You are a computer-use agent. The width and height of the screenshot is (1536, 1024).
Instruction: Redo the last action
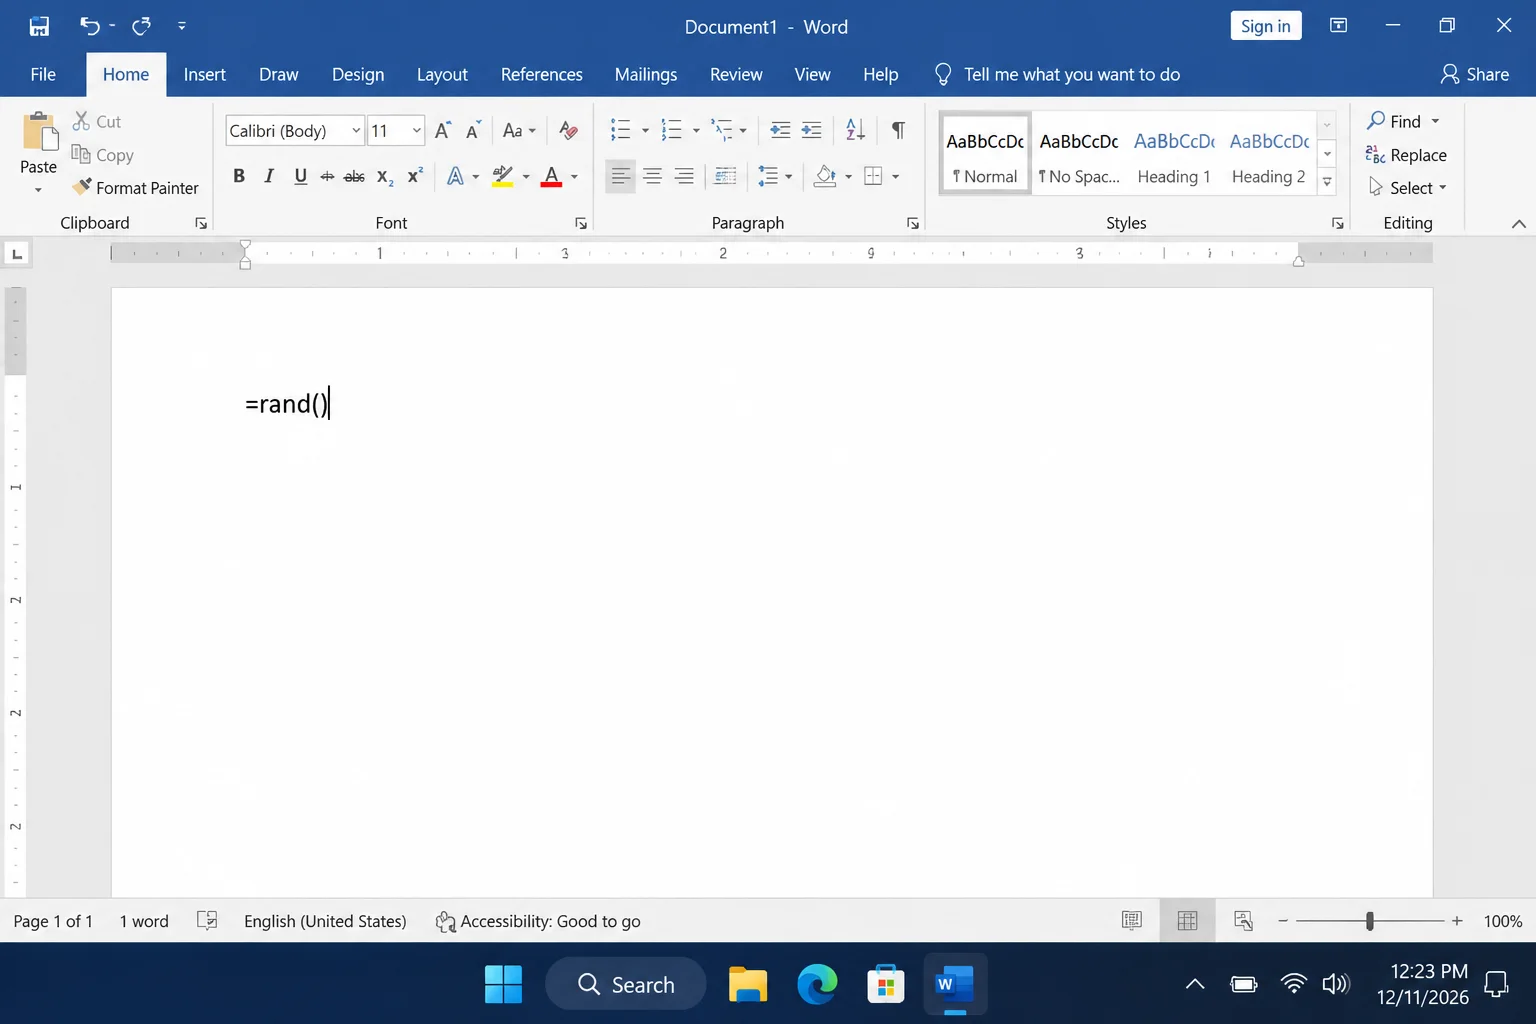[141, 26]
